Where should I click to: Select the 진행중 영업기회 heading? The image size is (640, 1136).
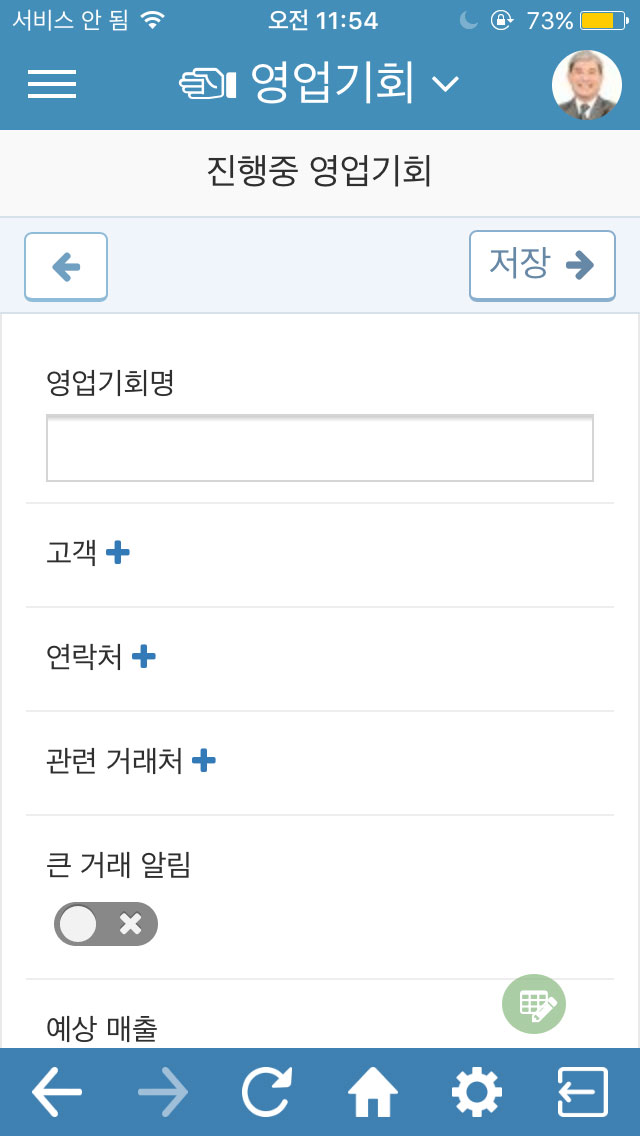pyautogui.click(x=320, y=172)
